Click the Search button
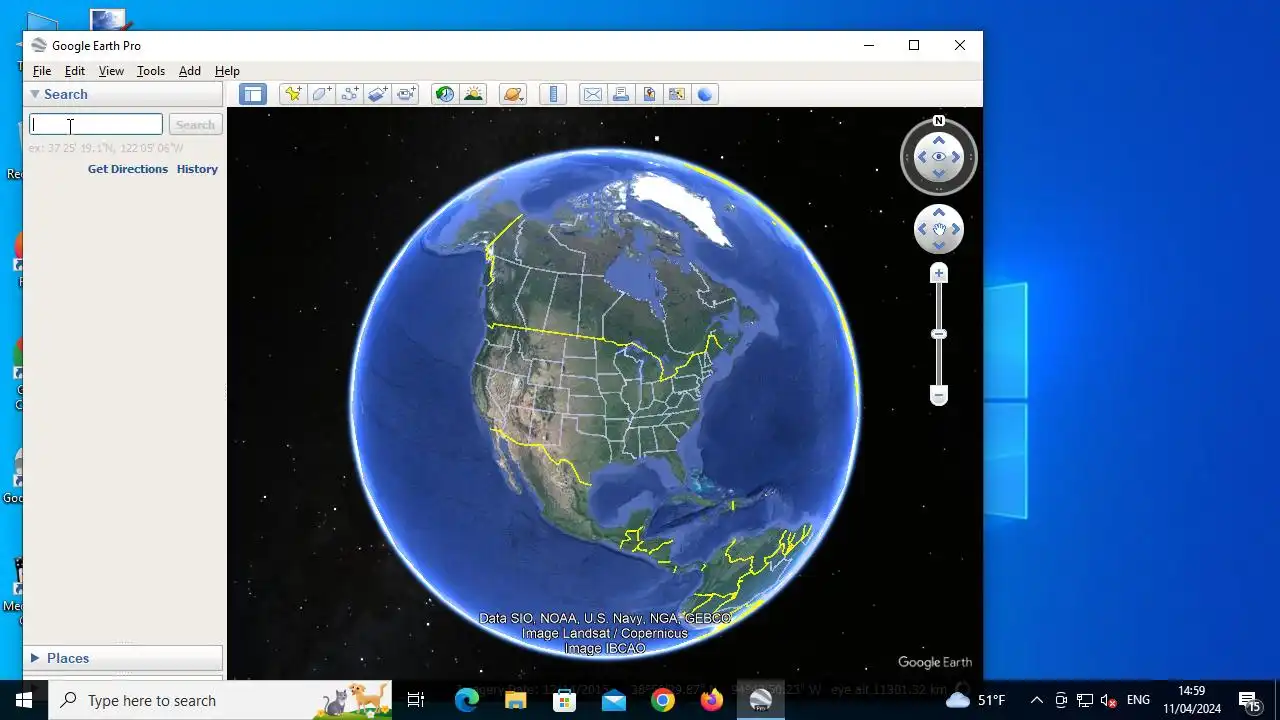This screenshot has width=1280, height=720. [195, 124]
